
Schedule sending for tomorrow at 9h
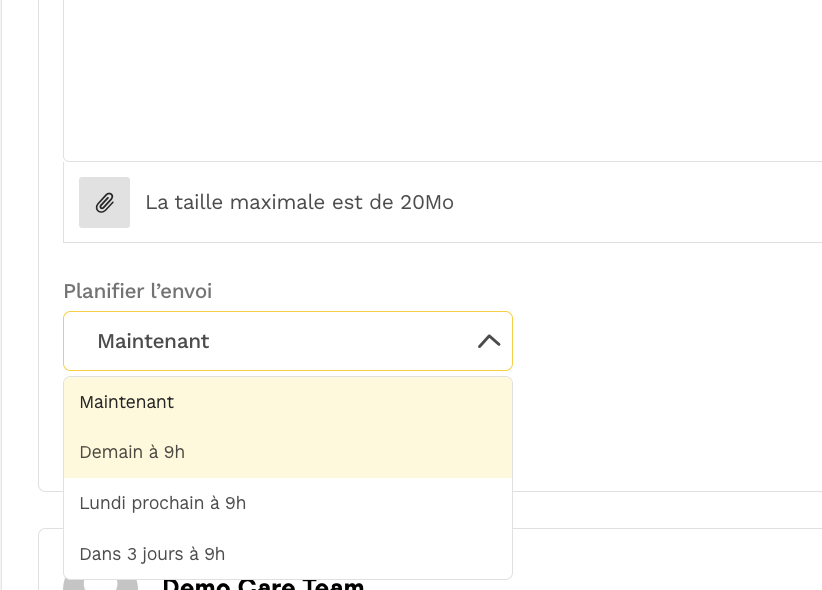click(x=132, y=452)
